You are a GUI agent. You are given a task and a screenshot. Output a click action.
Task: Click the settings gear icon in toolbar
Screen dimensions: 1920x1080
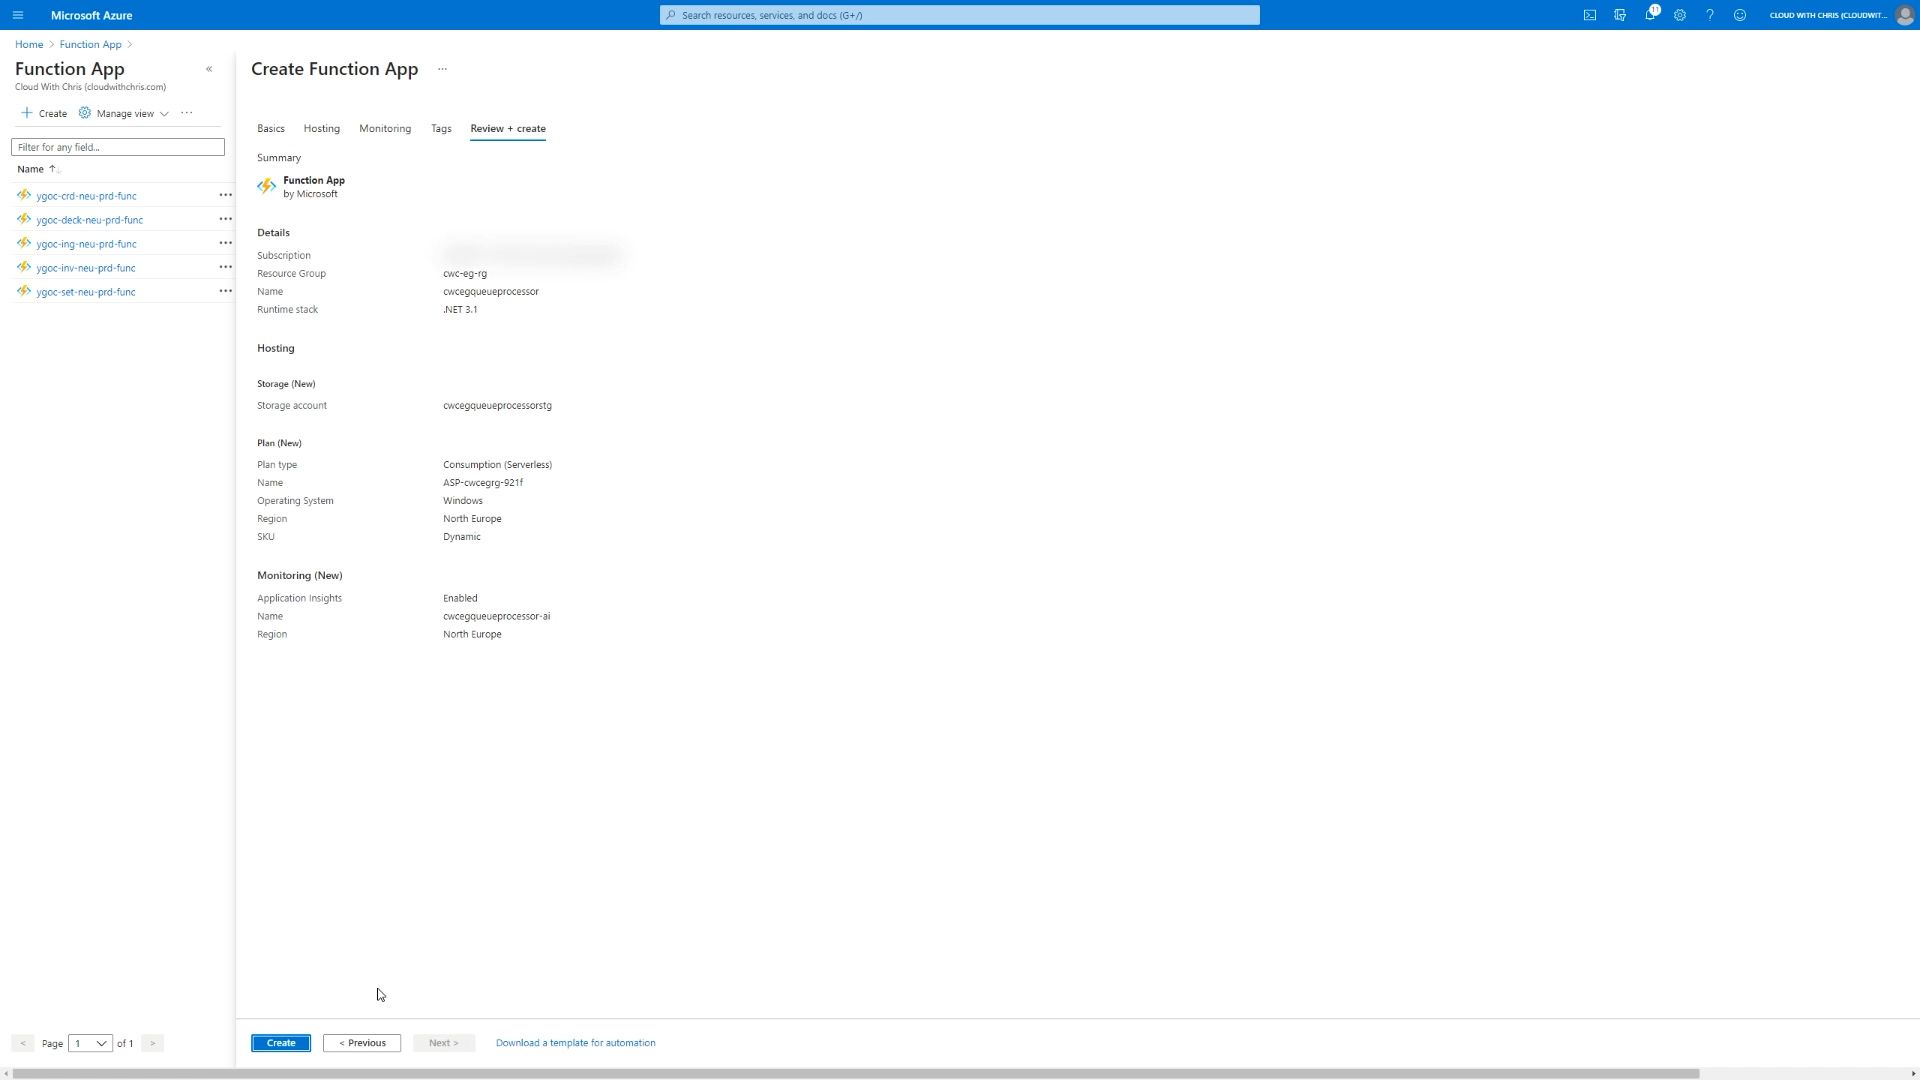[1679, 15]
